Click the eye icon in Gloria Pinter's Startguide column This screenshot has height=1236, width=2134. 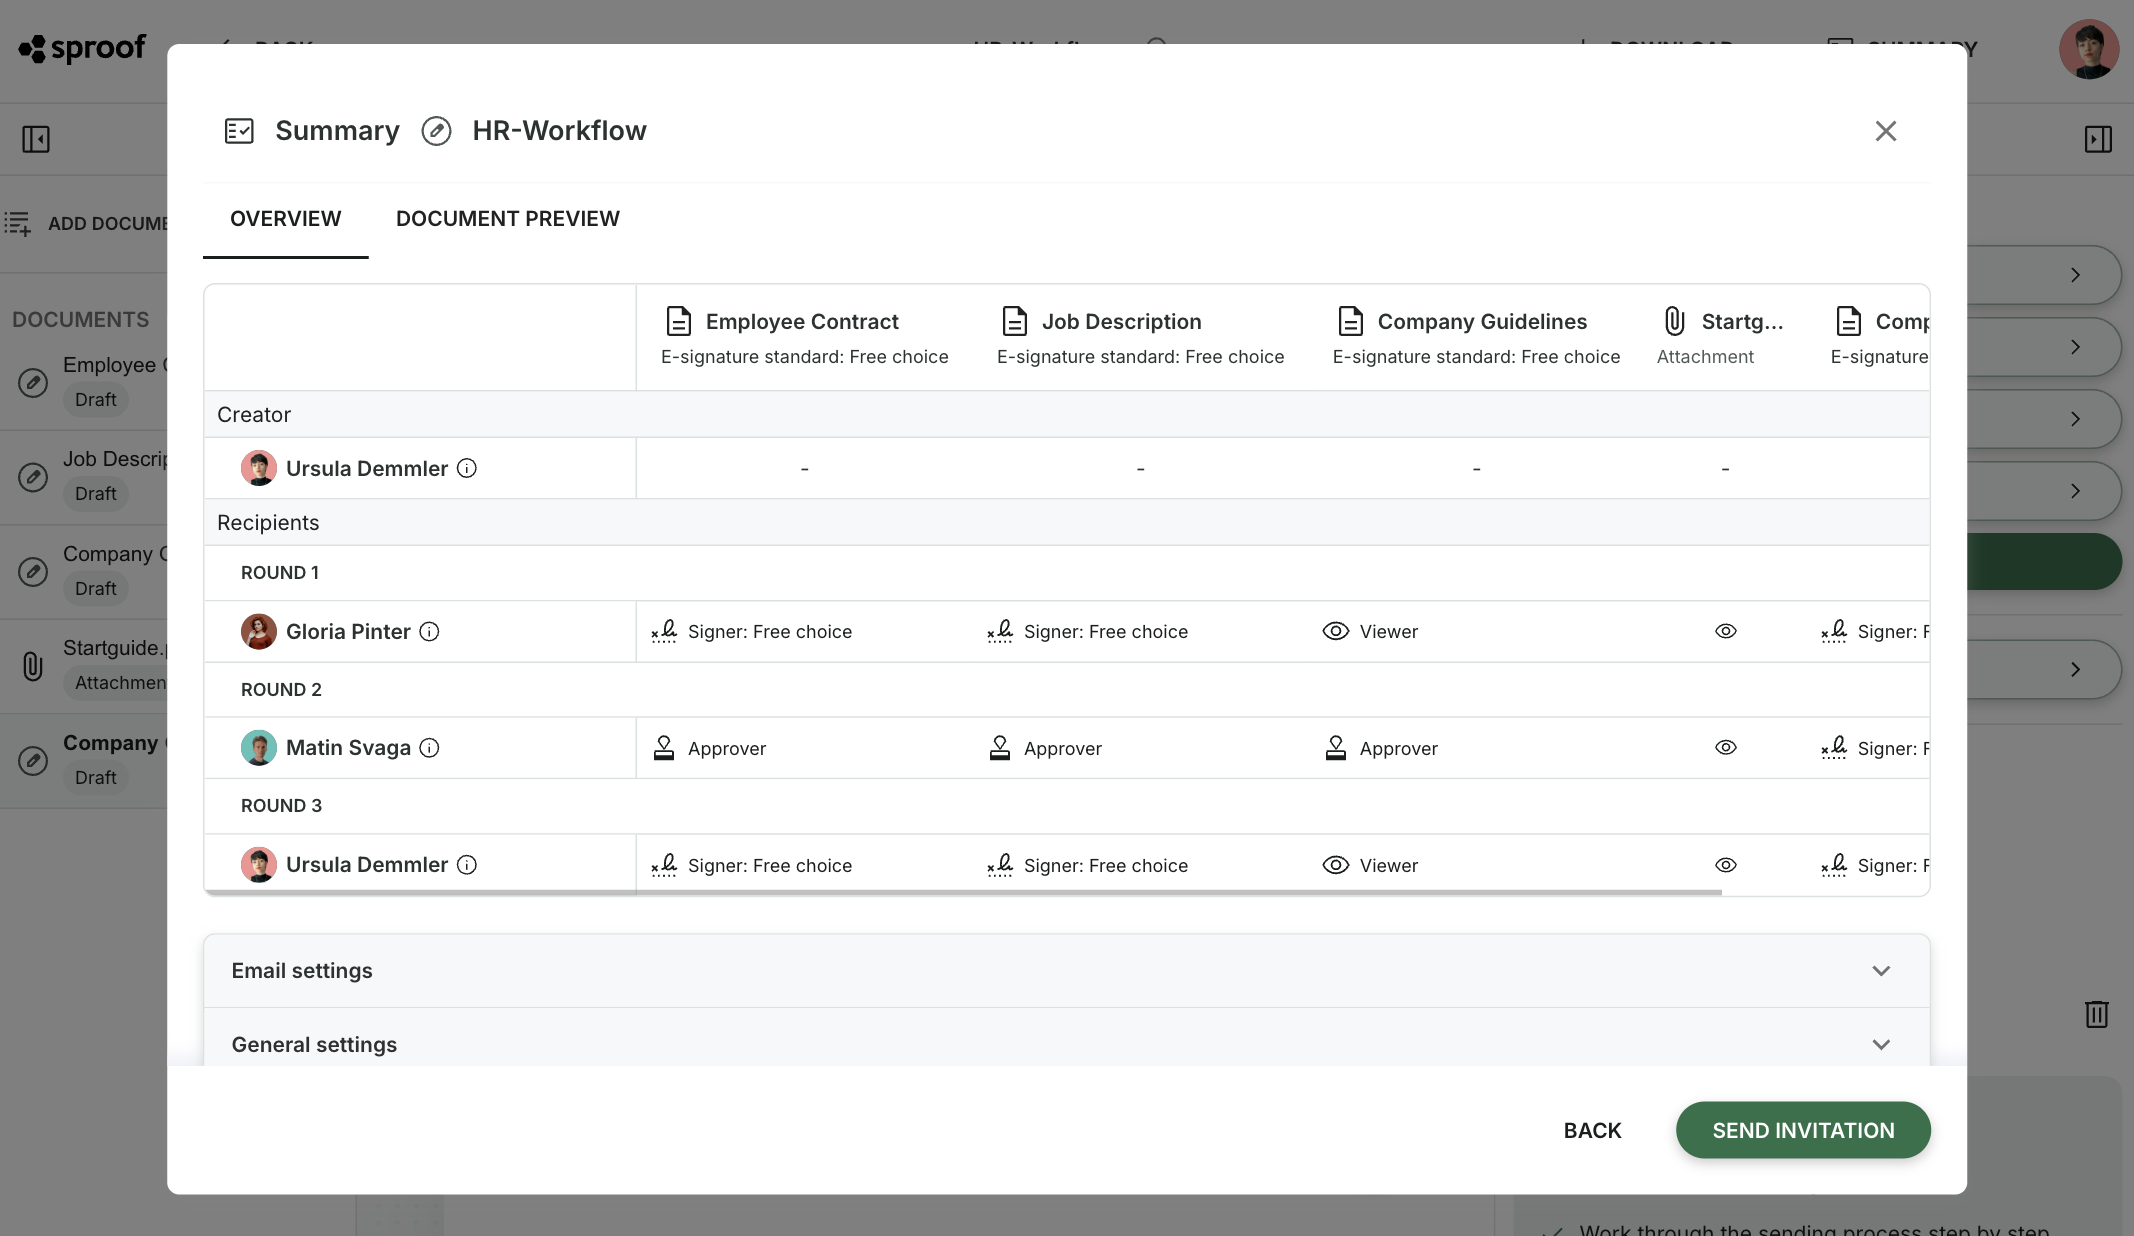(x=1726, y=631)
